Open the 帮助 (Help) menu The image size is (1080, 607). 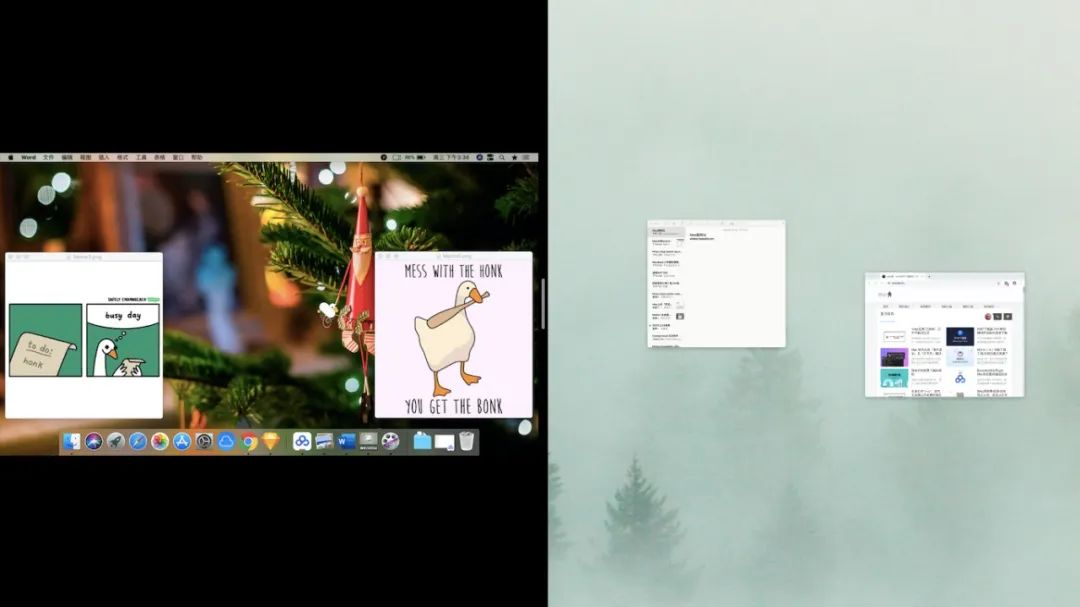click(x=197, y=157)
